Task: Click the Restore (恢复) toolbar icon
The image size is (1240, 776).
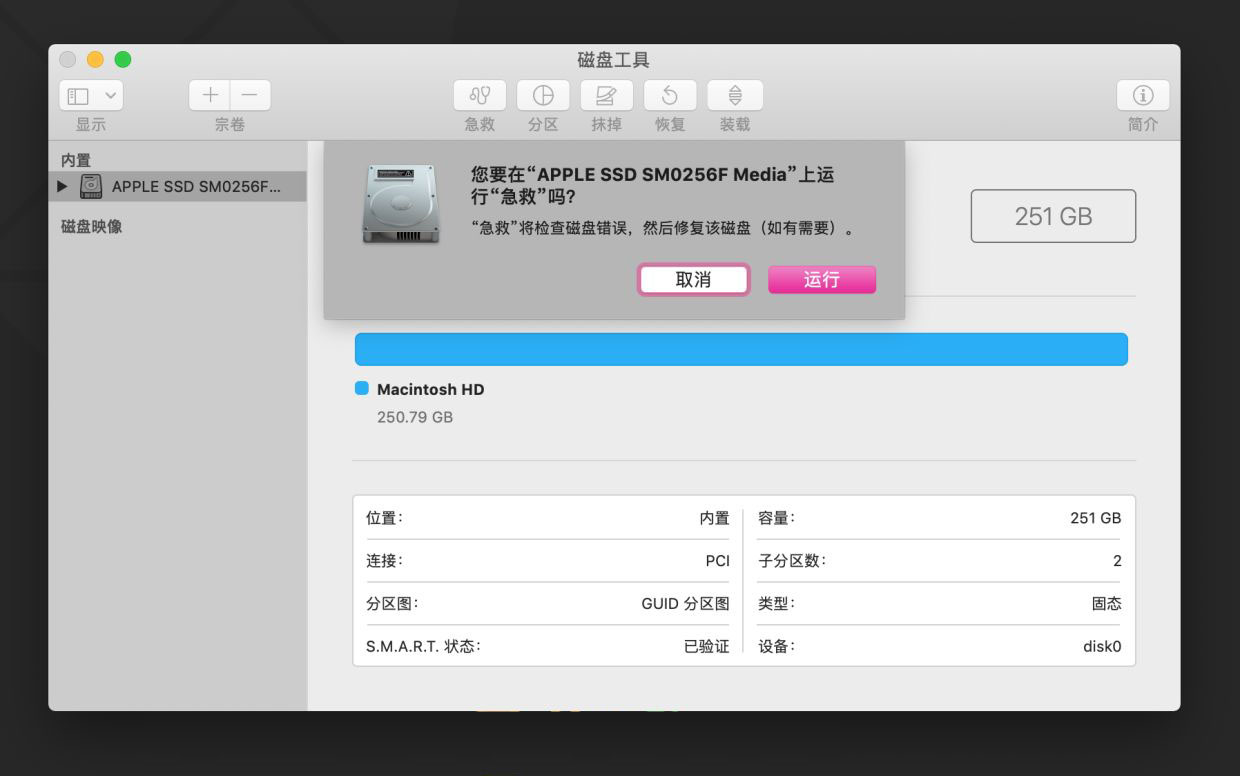Action: [670, 95]
